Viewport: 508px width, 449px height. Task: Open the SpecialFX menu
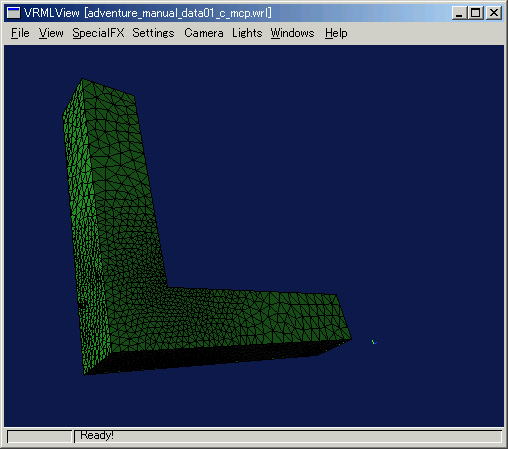98,33
